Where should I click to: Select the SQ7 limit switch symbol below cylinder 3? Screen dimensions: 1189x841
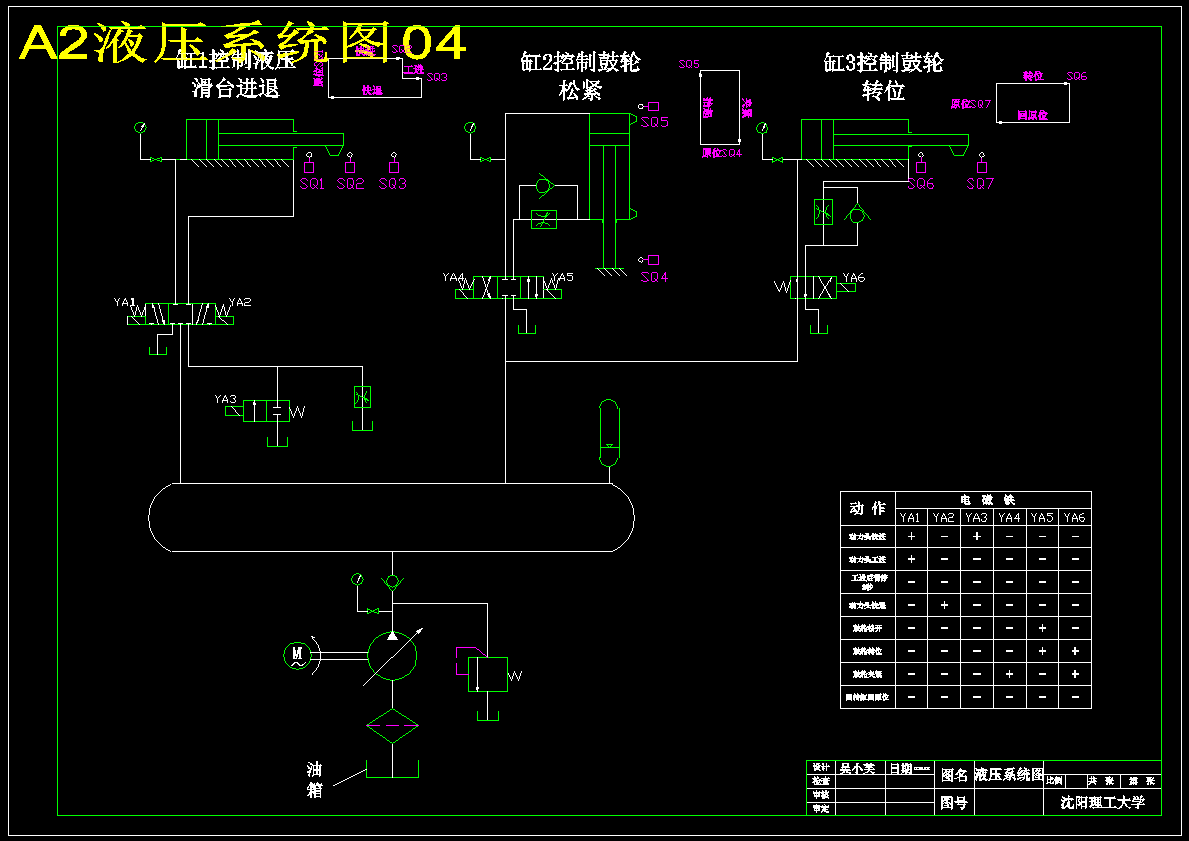982,162
